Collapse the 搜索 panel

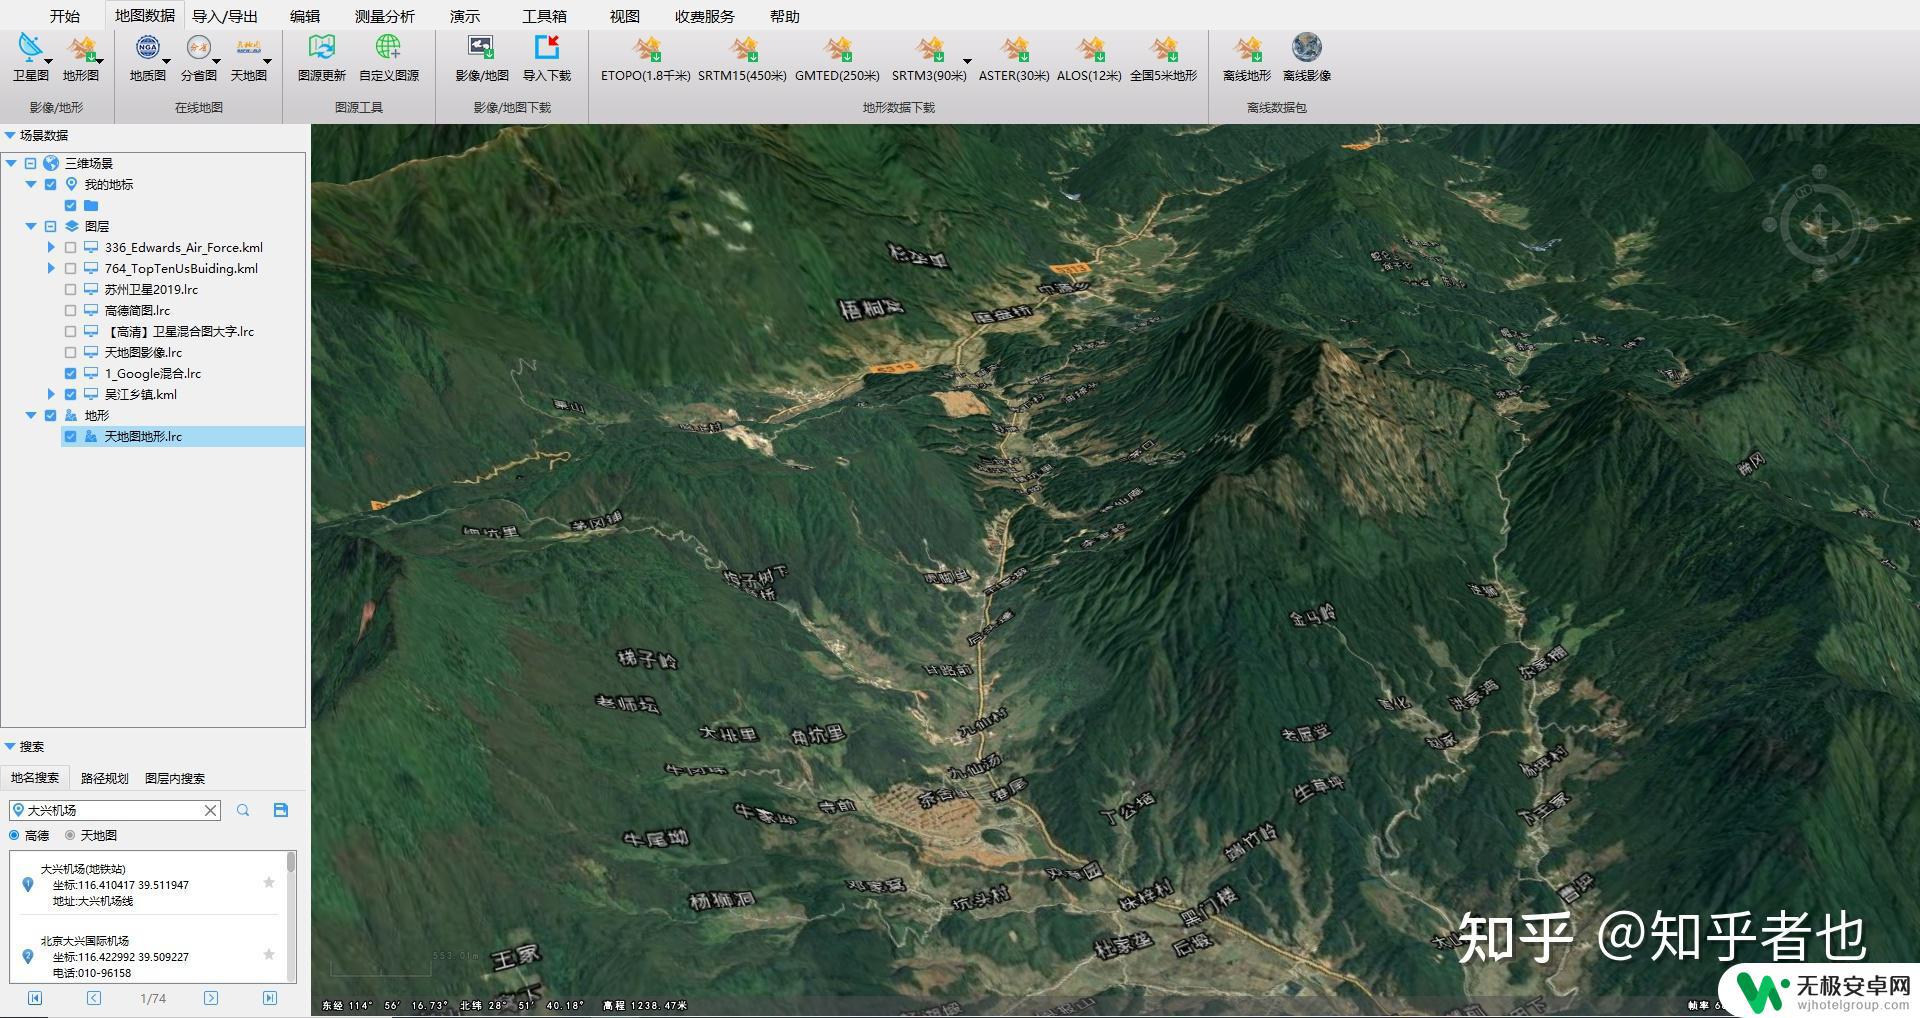pyautogui.click(x=10, y=746)
